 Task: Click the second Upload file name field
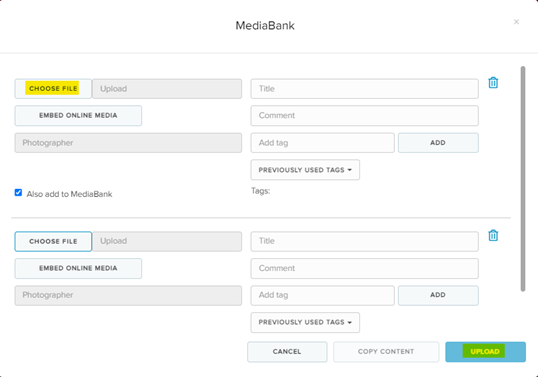point(167,241)
